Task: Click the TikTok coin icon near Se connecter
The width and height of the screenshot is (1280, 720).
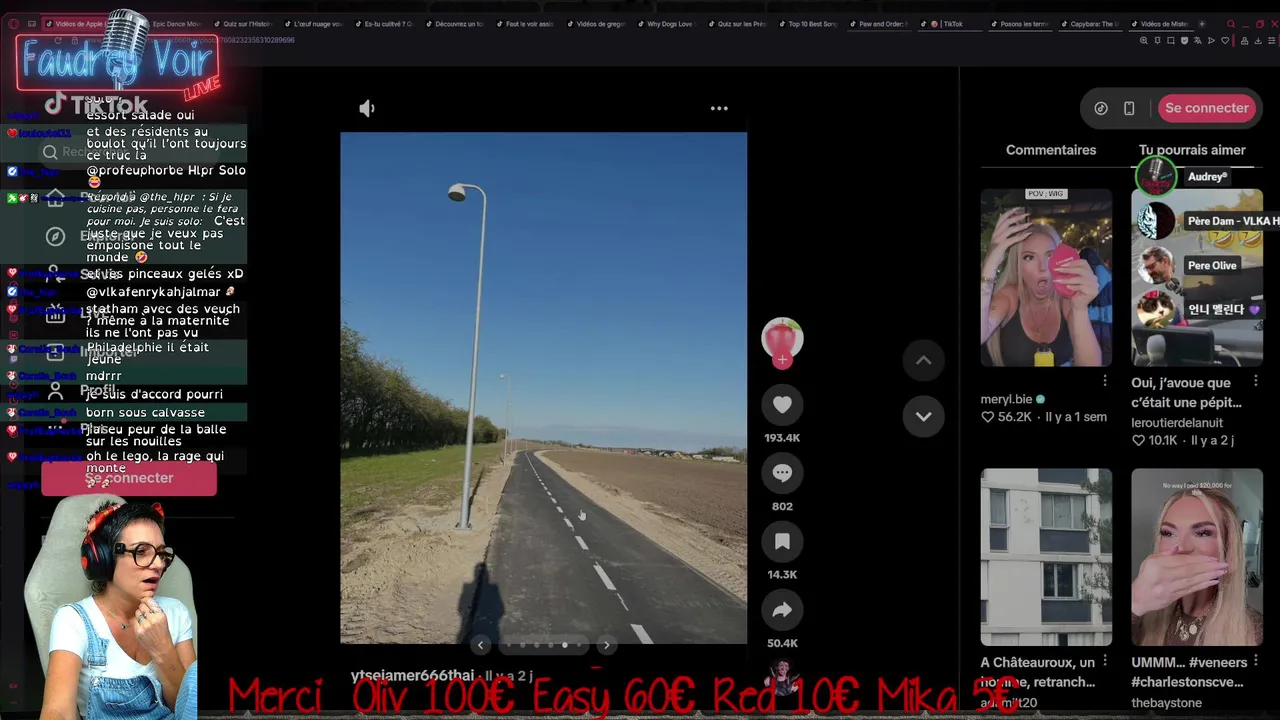Action: point(1101,108)
